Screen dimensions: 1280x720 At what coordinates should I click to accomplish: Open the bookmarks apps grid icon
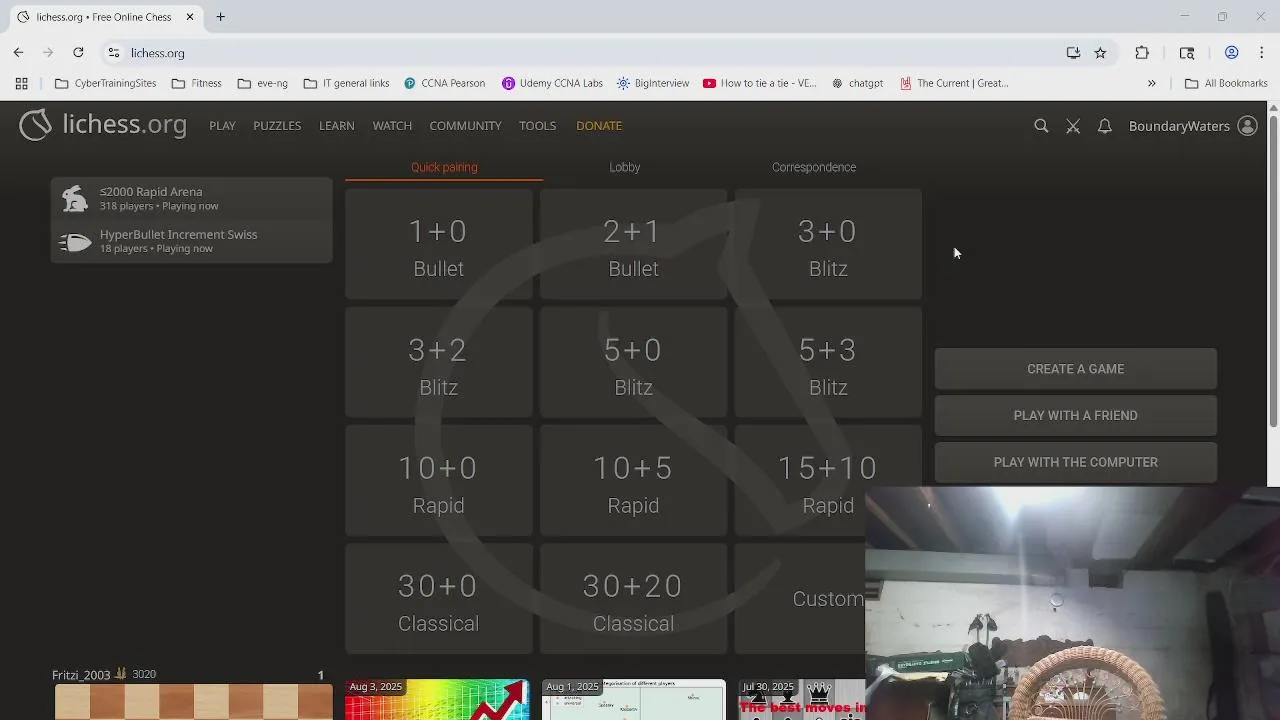click(x=21, y=83)
